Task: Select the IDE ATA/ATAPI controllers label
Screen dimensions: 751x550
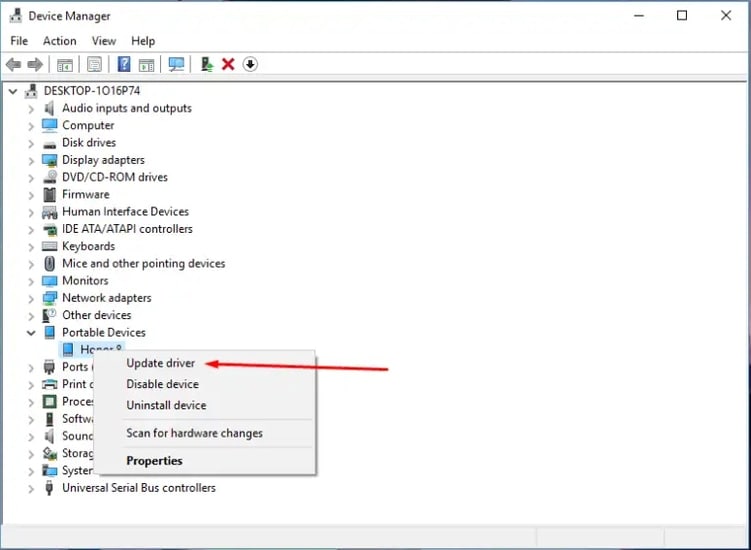Action: coord(127,229)
